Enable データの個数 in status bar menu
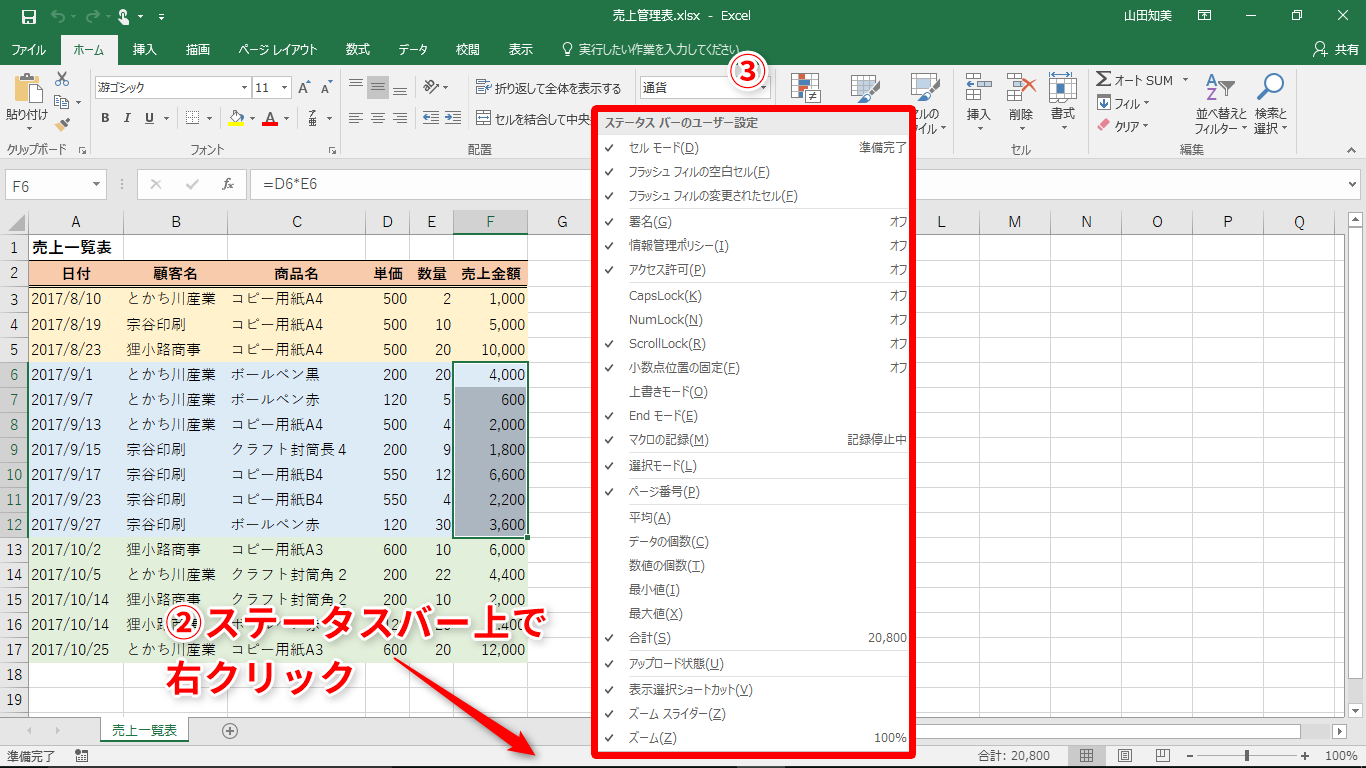This screenshot has width=1366, height=768. point(755,542)
